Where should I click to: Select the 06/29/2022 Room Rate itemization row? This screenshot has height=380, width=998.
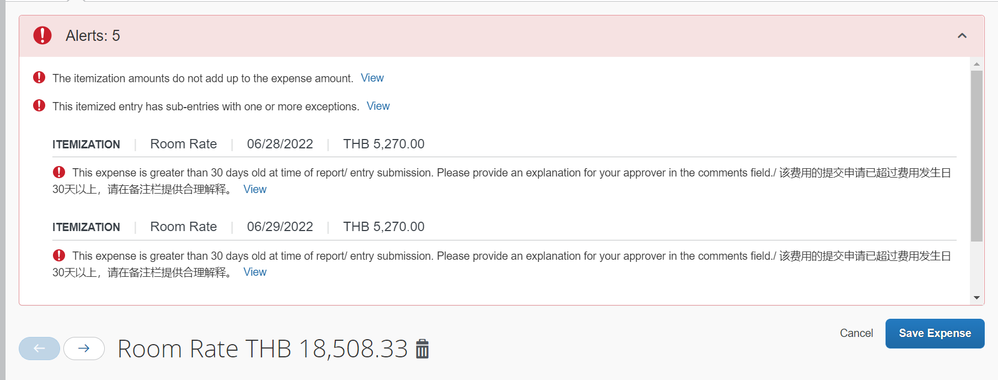tap(504, 227)
